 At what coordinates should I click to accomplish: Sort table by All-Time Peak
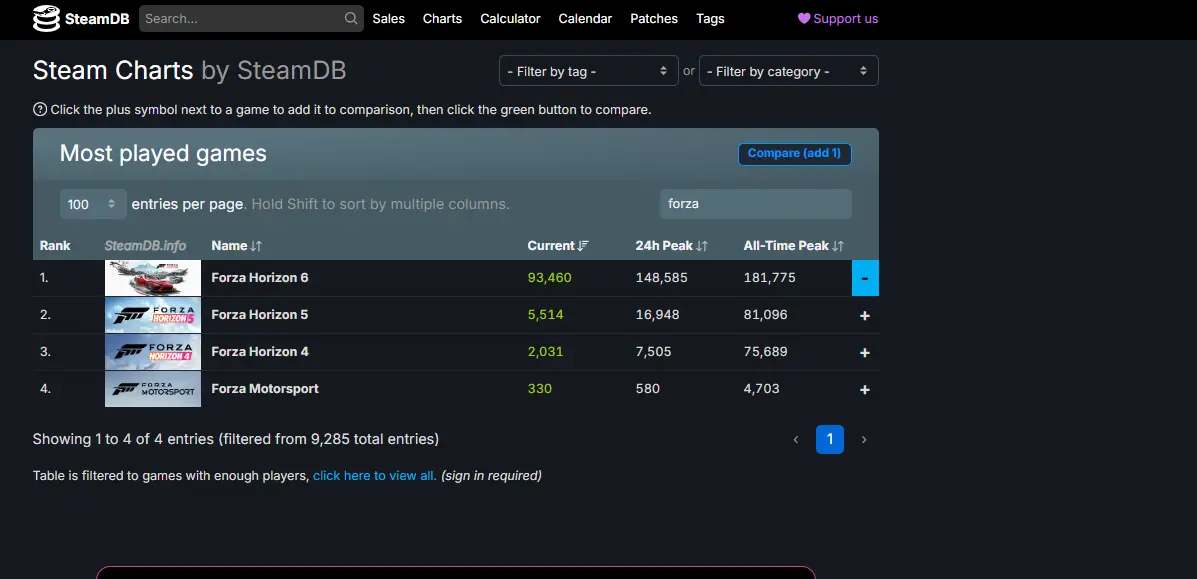793,245
